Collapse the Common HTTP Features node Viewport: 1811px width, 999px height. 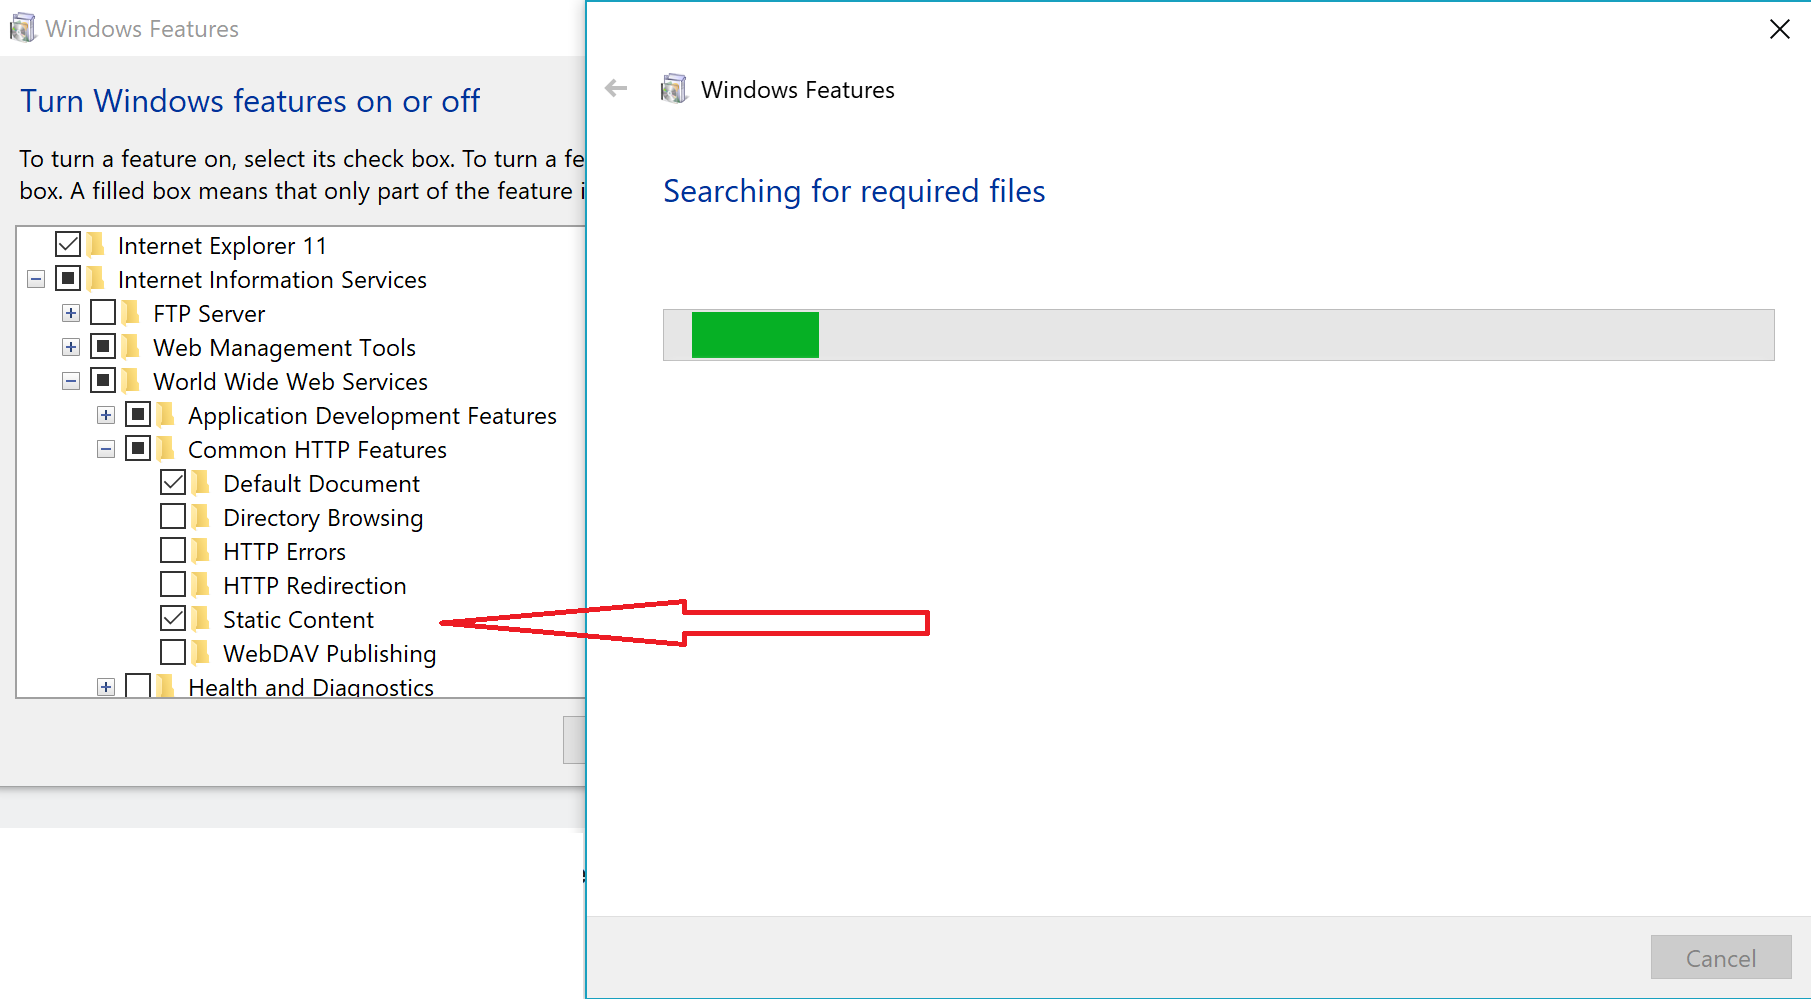point(106,450)
